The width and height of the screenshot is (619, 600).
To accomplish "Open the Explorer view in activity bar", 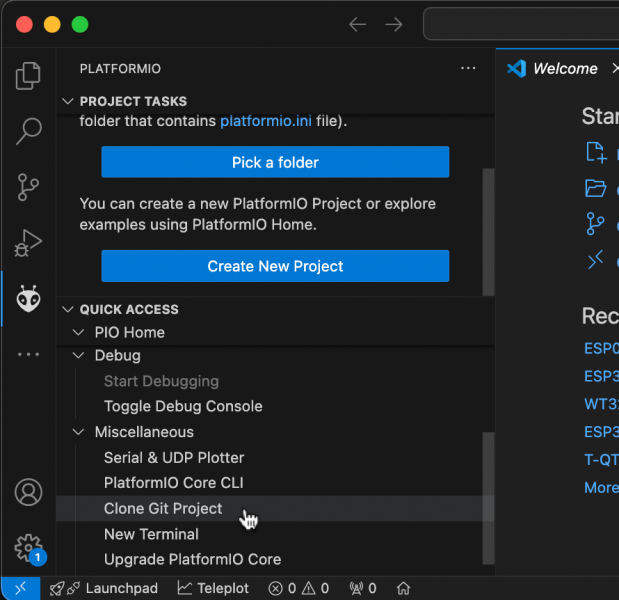I will [28, 75].
